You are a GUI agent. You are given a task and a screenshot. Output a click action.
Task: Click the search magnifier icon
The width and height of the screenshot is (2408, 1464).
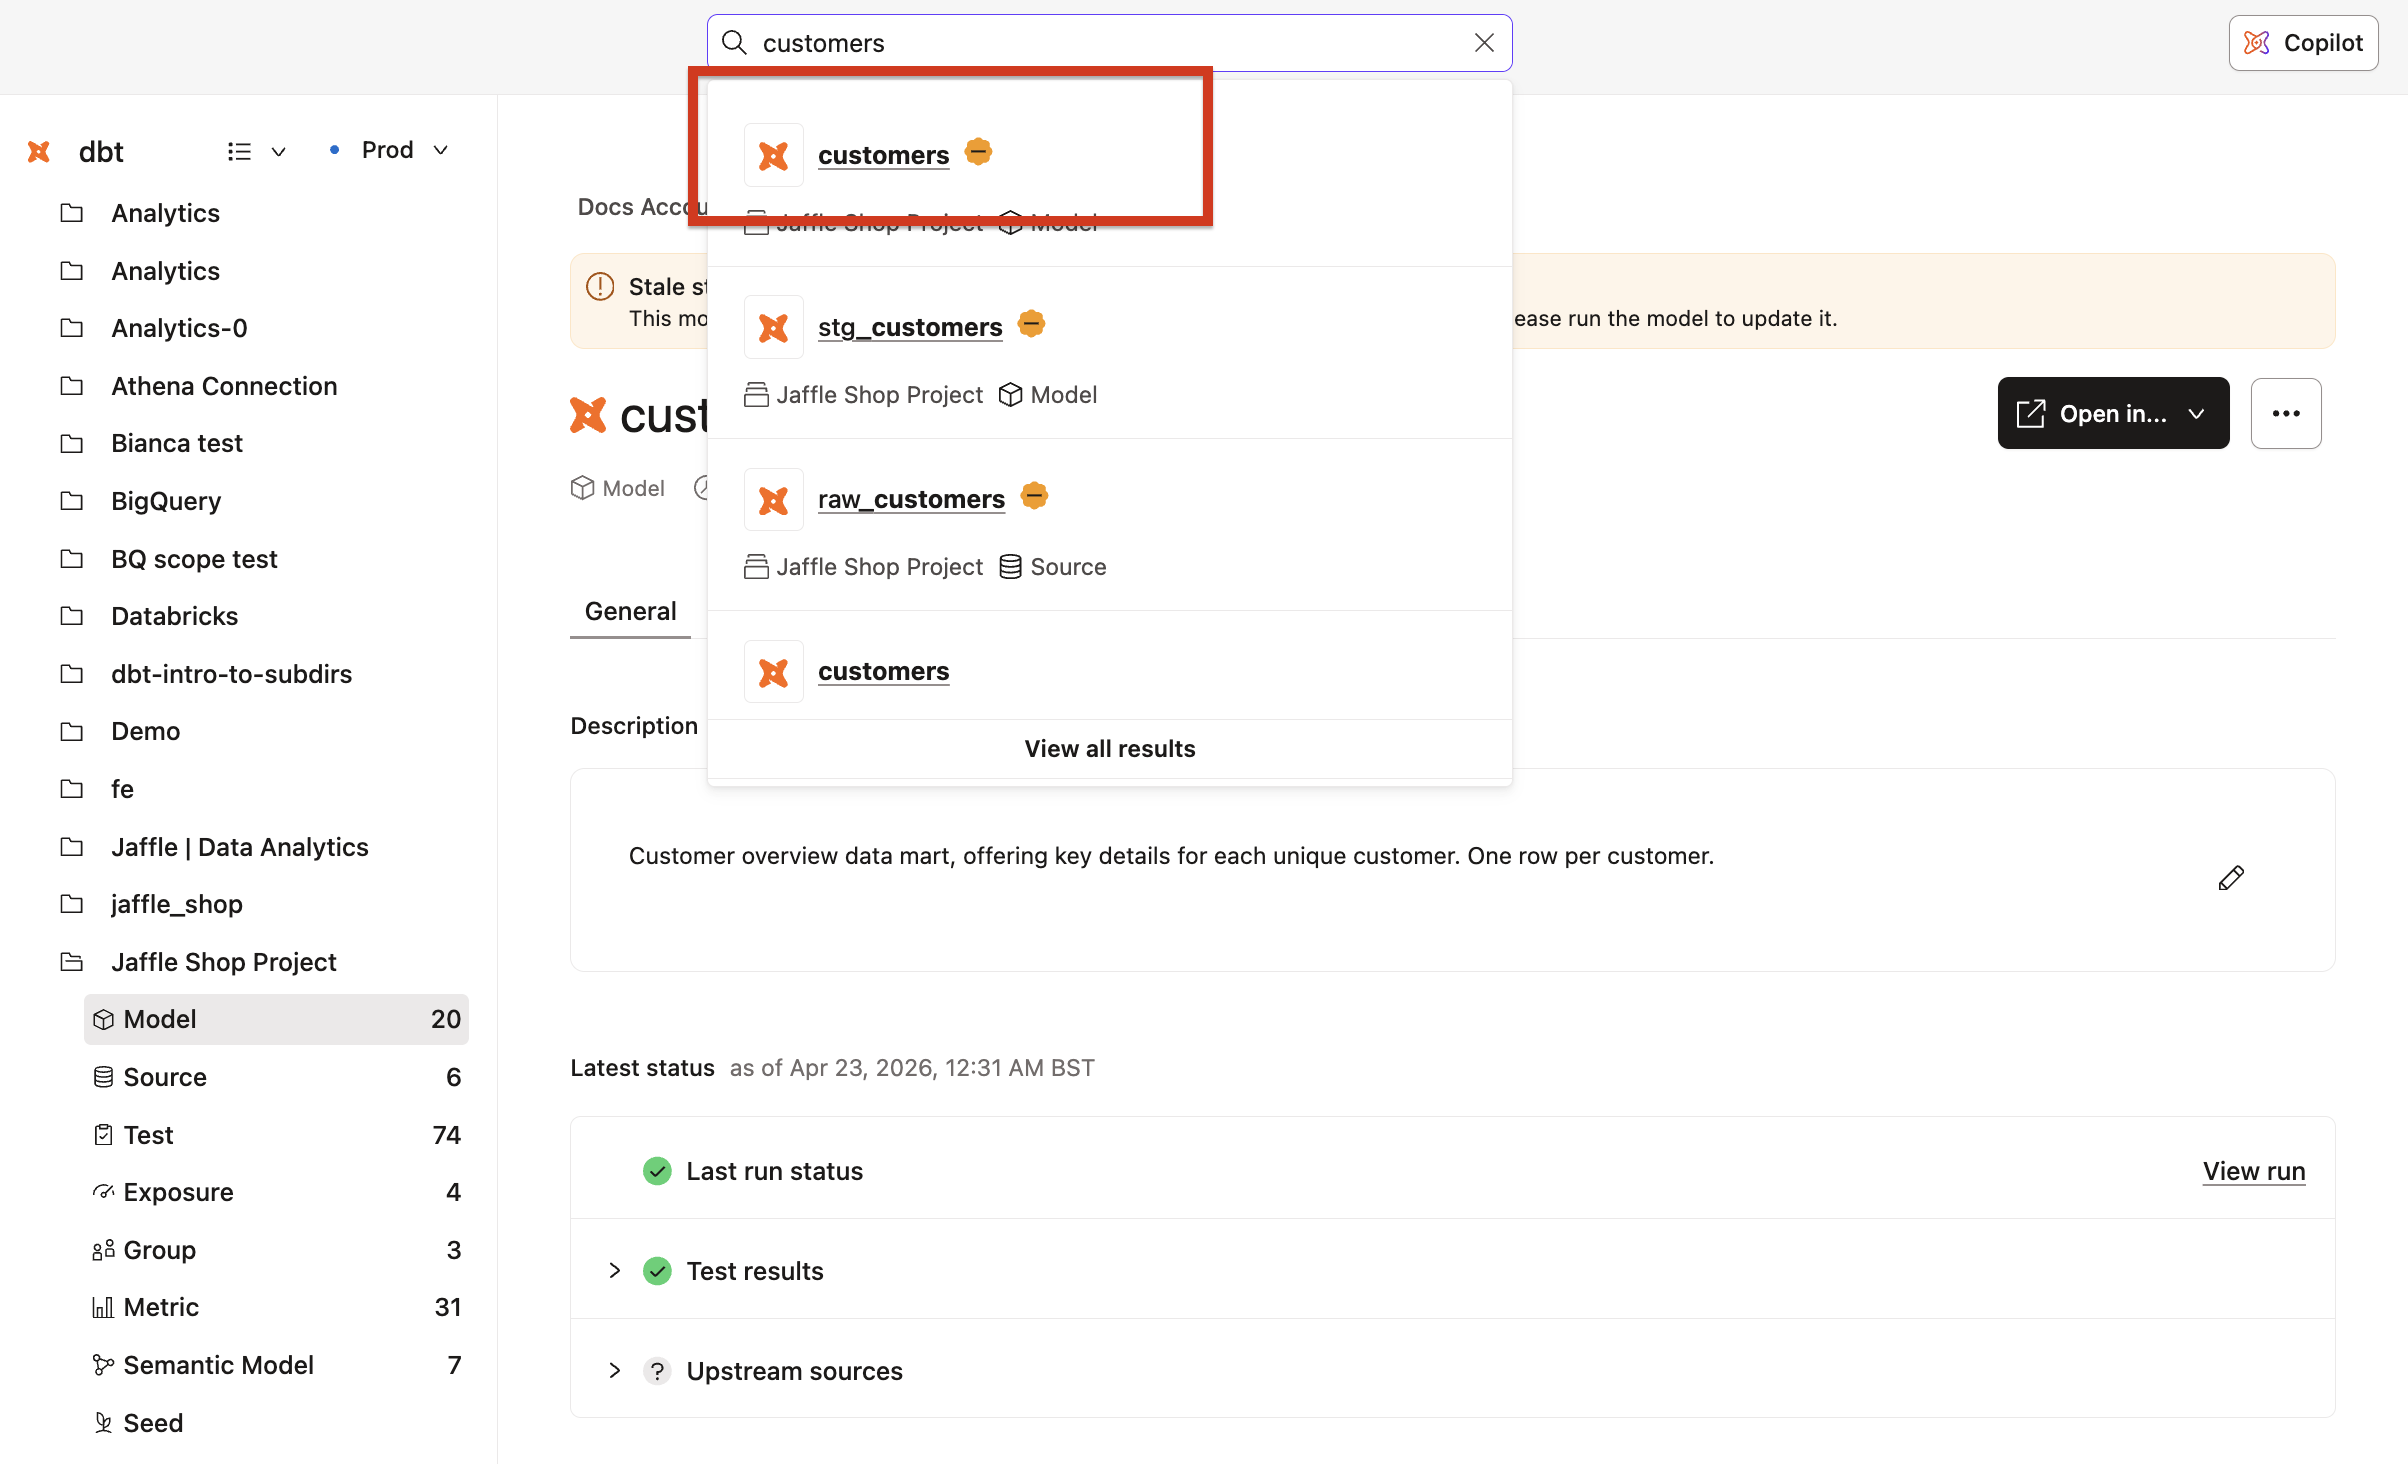[x=735, y=43]
